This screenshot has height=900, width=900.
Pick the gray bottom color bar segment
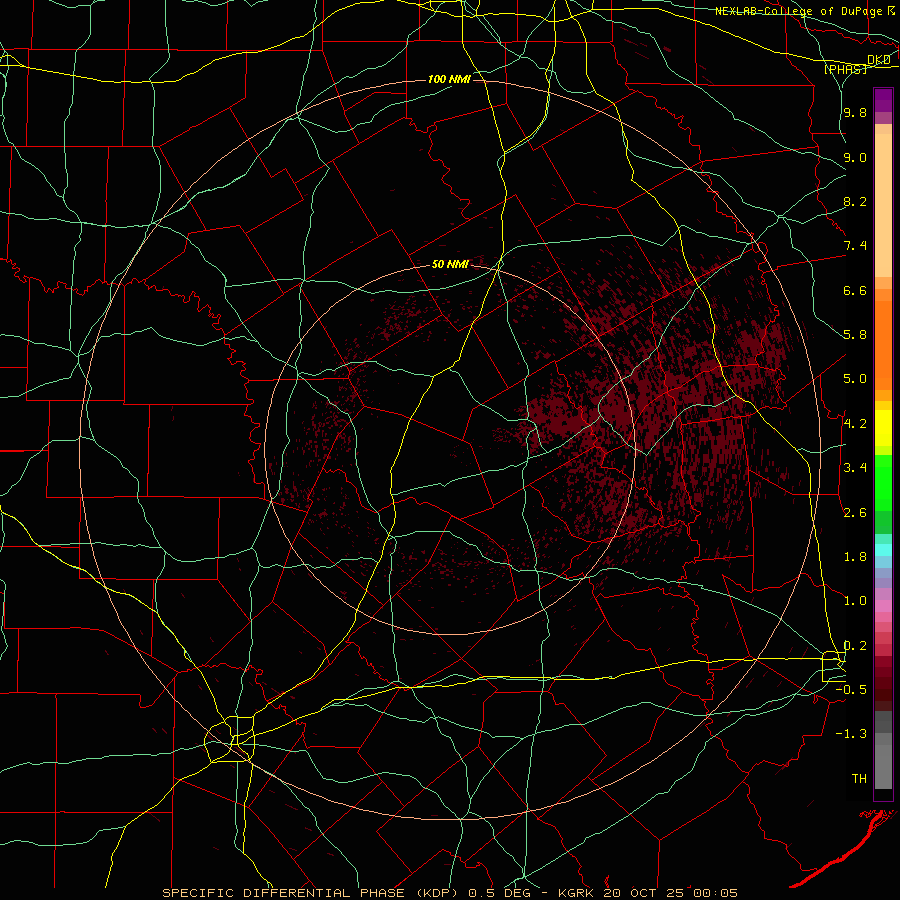point(883,767)
